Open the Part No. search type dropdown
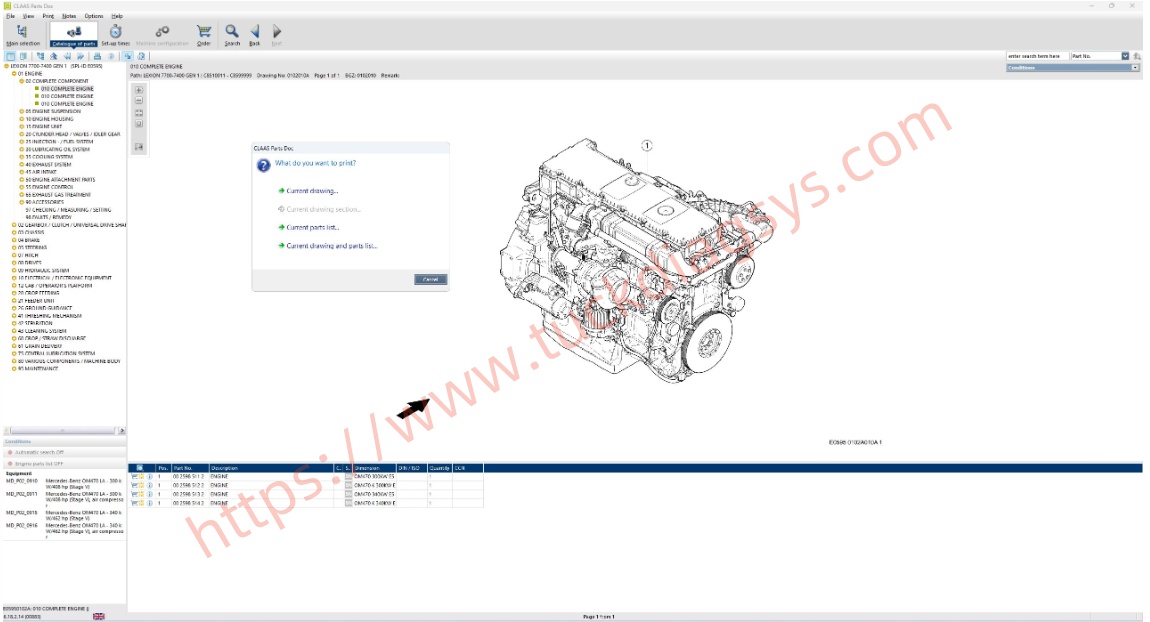 click(x=1125, y=56)
